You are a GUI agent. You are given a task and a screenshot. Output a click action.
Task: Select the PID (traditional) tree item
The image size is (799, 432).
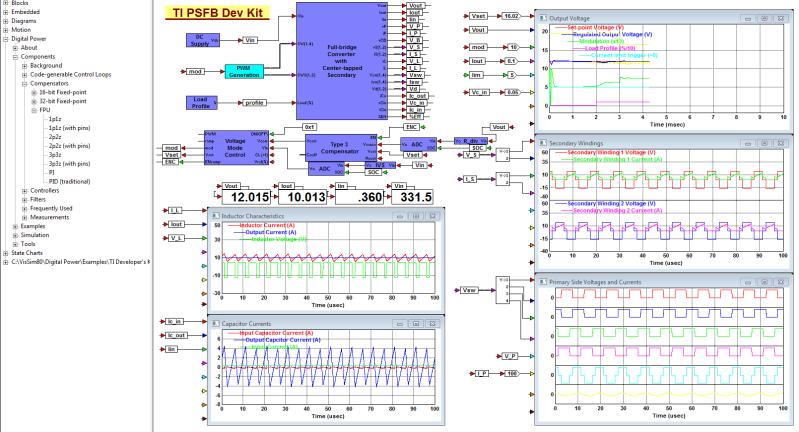coord(69,181)
